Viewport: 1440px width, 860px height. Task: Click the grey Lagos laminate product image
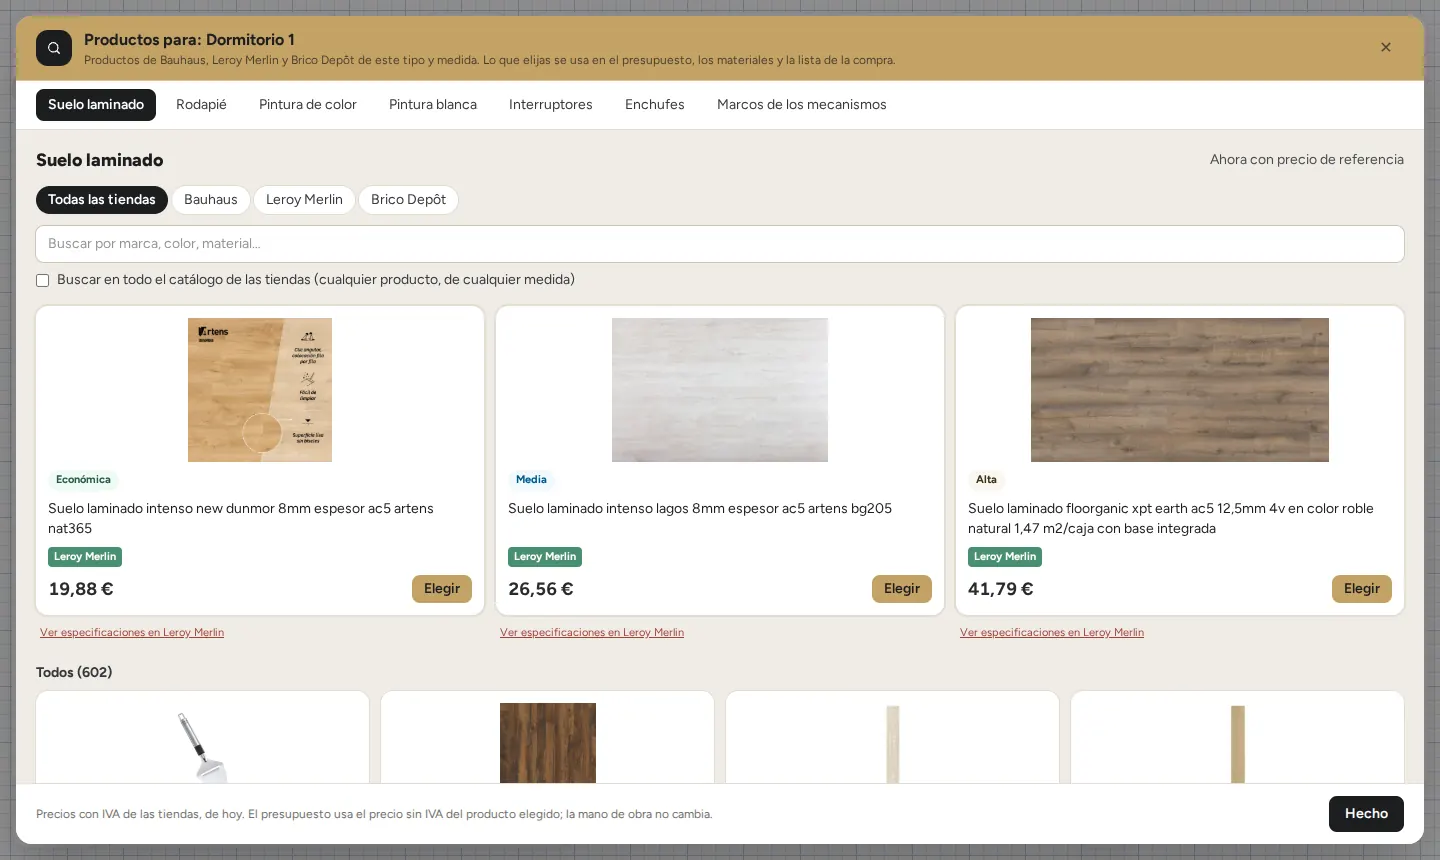coord(720,390)
